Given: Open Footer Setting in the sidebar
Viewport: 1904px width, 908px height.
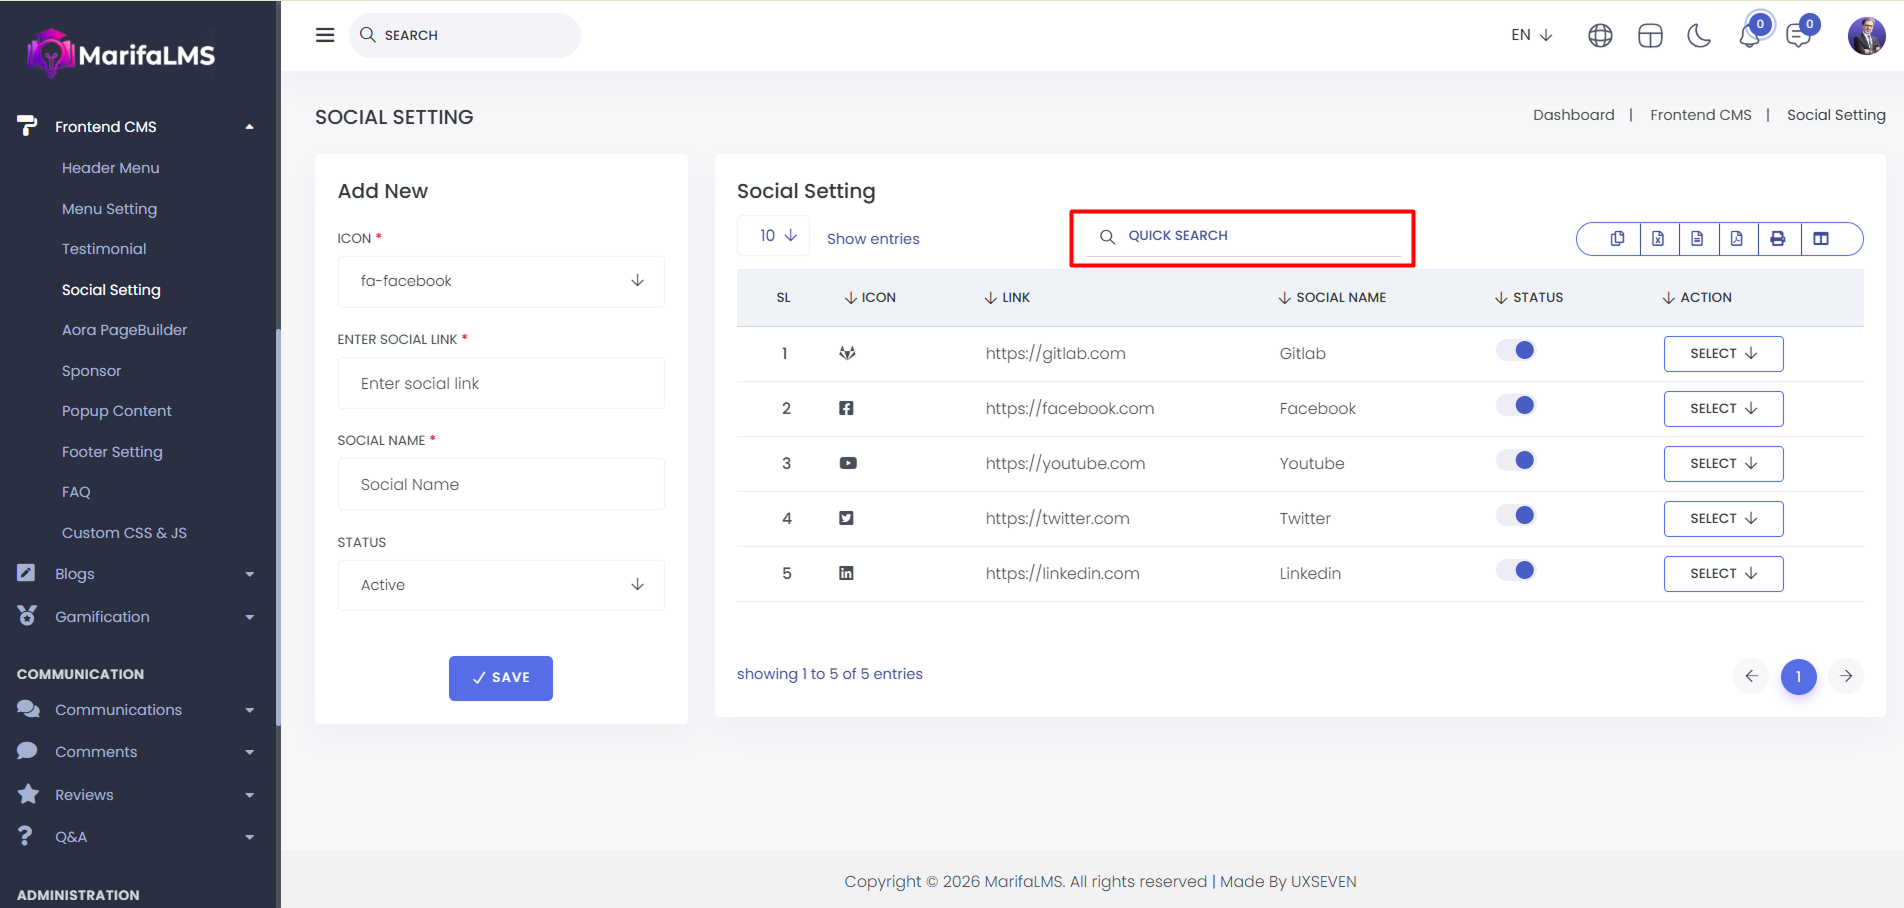Looking at the screenshot, I should point(112,452).
